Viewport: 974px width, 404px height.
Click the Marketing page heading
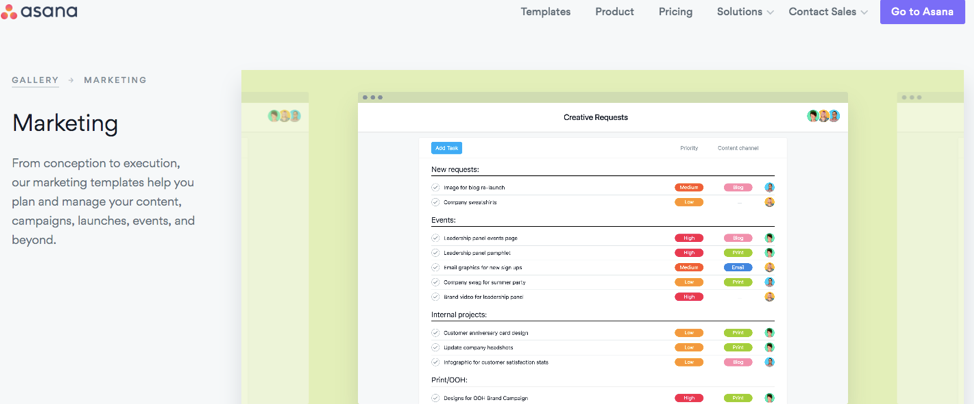coord(65,123)
